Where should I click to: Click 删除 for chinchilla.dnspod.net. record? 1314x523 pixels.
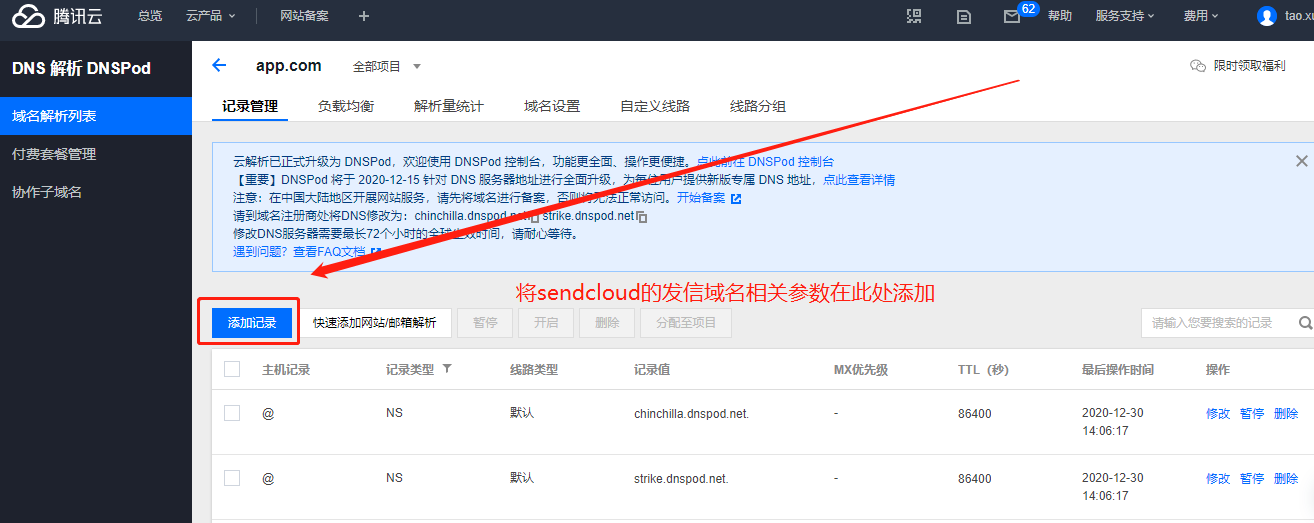[1286, 413]
